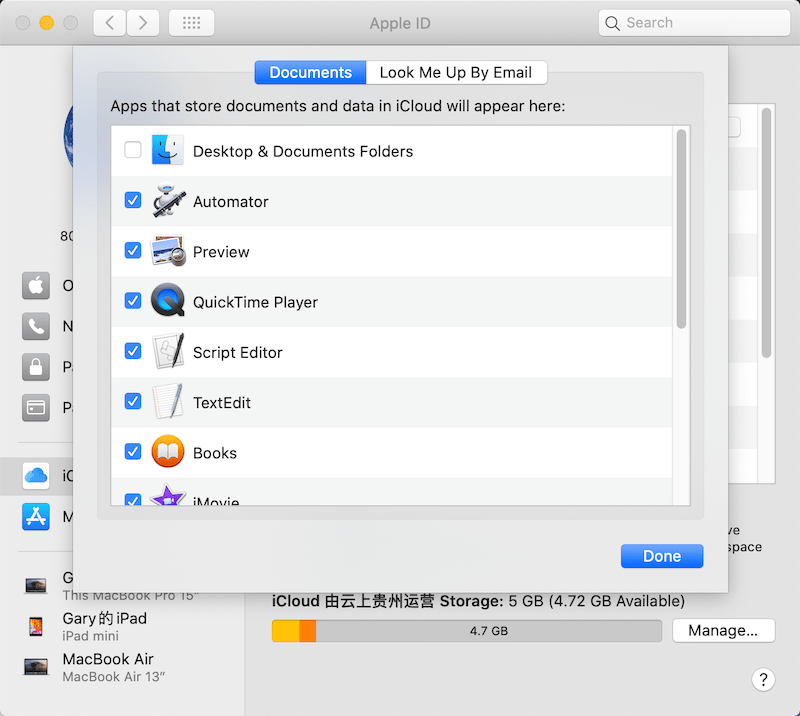Click the yellow minimize window button
The height and width of the screenshot is (716, 800).
(x=46, y=23)
